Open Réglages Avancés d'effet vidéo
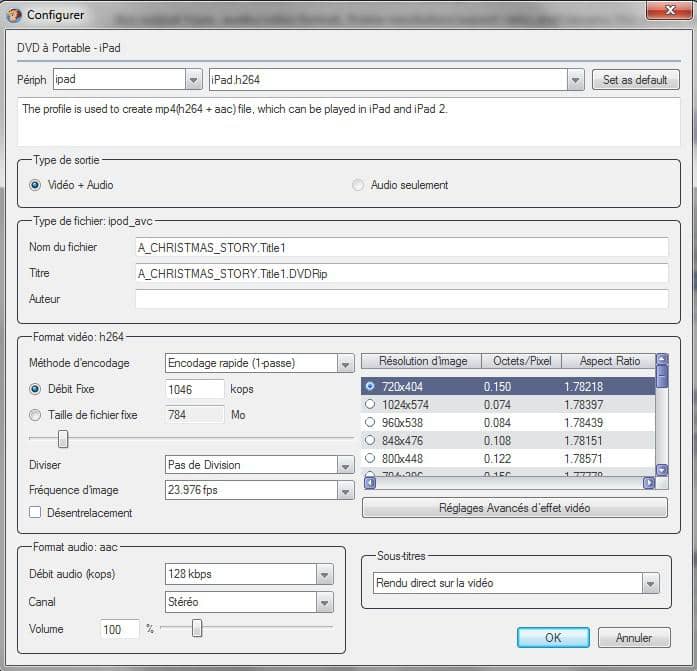The width and height of the screenshot is (697, 671). (x=515, y=508)
